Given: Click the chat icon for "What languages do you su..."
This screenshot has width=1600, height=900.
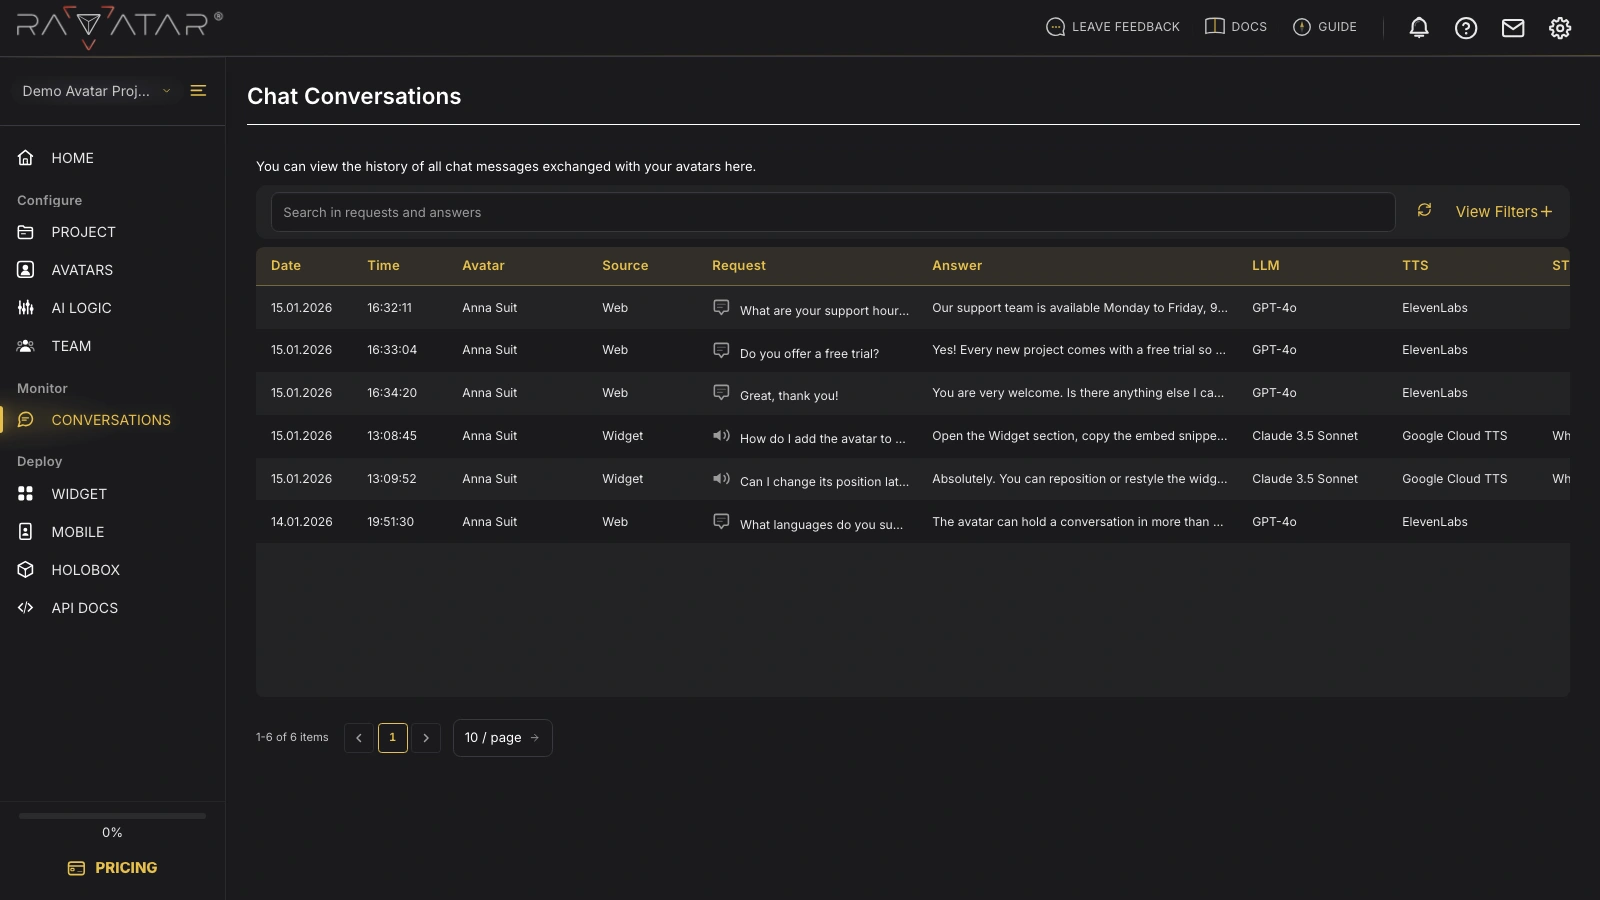Looking at the screenshot, I should (x=721, y=521).
